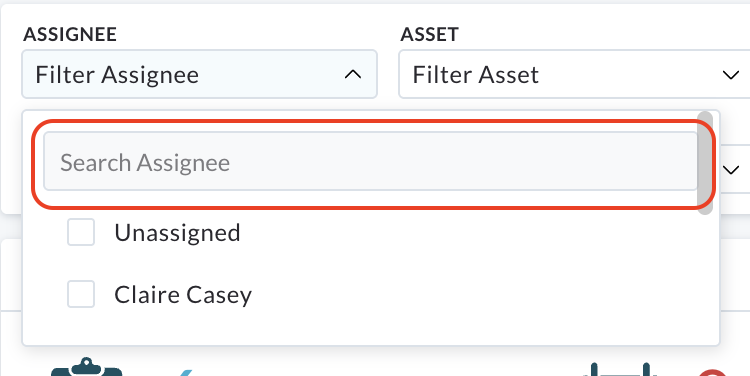The height and width of the screenshot is (376, 750).
Task: Tick the Unassigned checkbox
Action: [81, 232]
